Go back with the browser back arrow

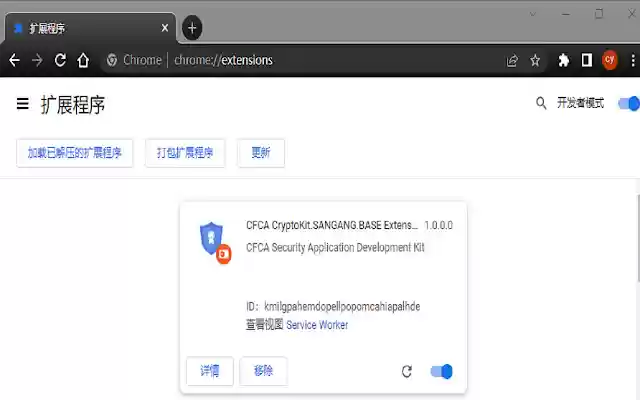click(15, 60)
